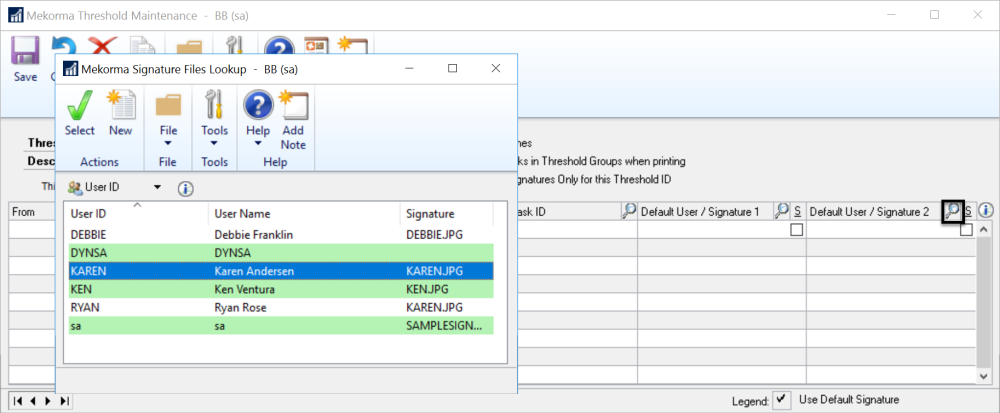Click the green Select checkmark icon
This screenshot has width=1000, height=413.
tap(80, 105)
